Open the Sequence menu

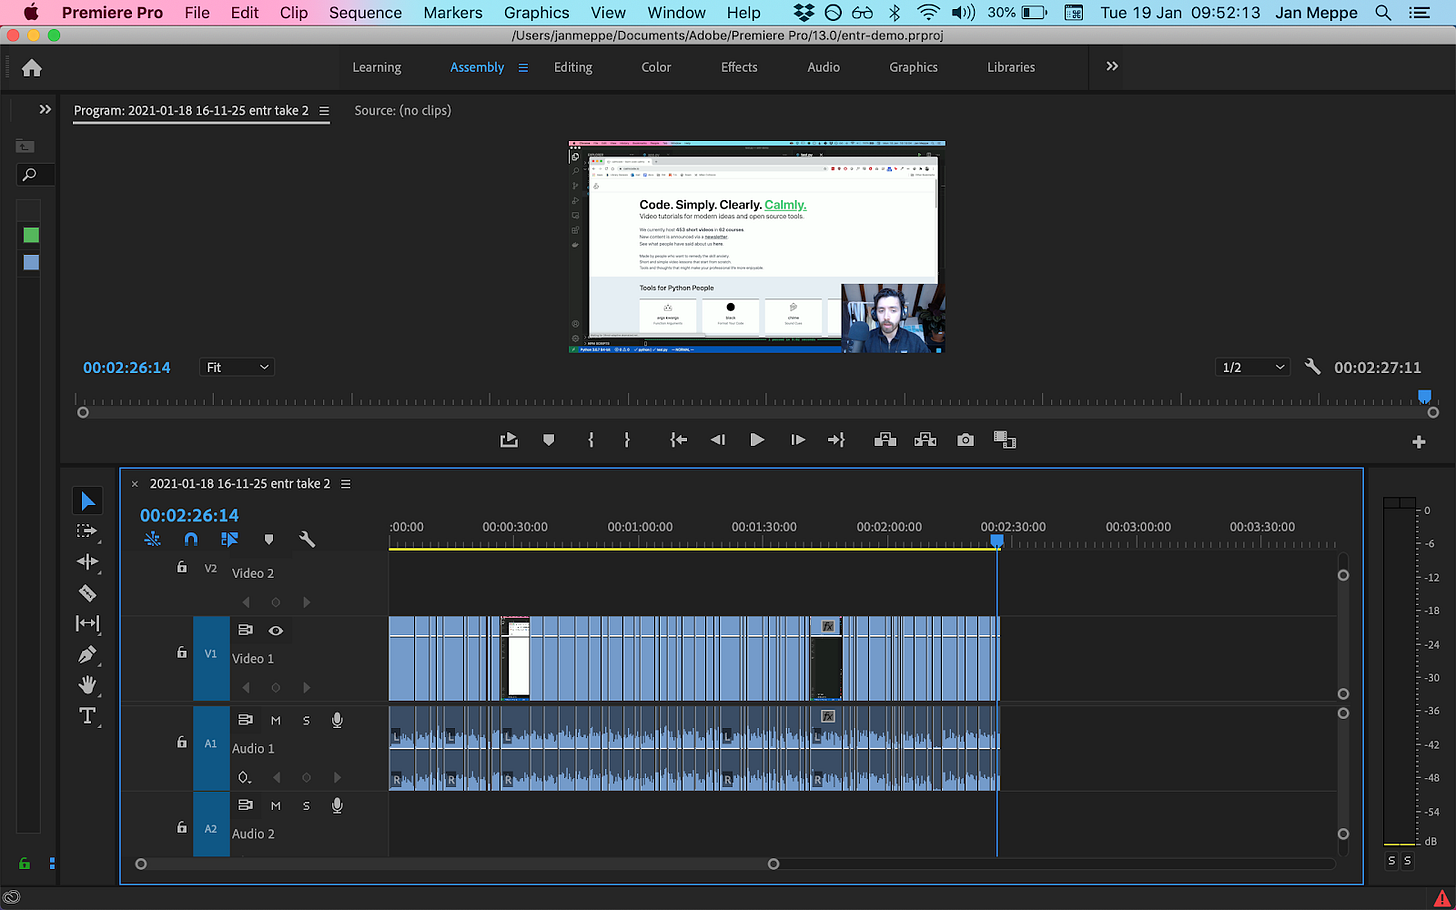pos(365,13)
